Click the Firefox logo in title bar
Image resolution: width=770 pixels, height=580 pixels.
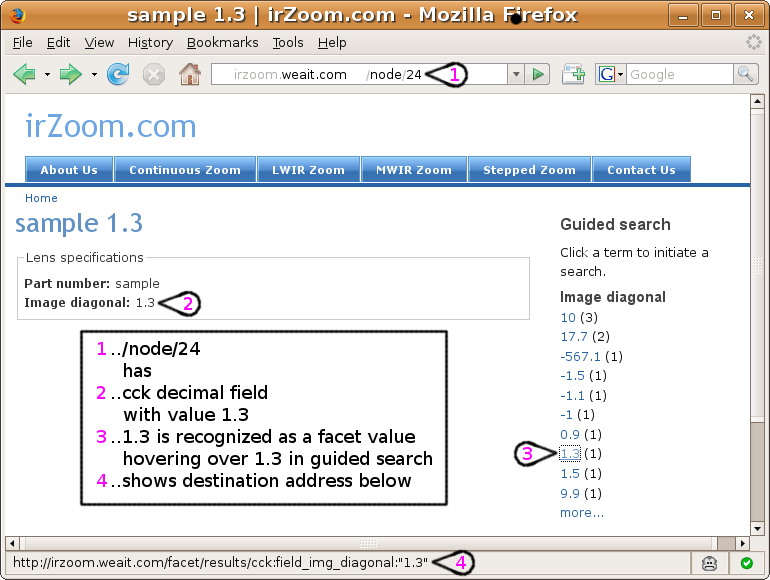click(x=17, y=15)
